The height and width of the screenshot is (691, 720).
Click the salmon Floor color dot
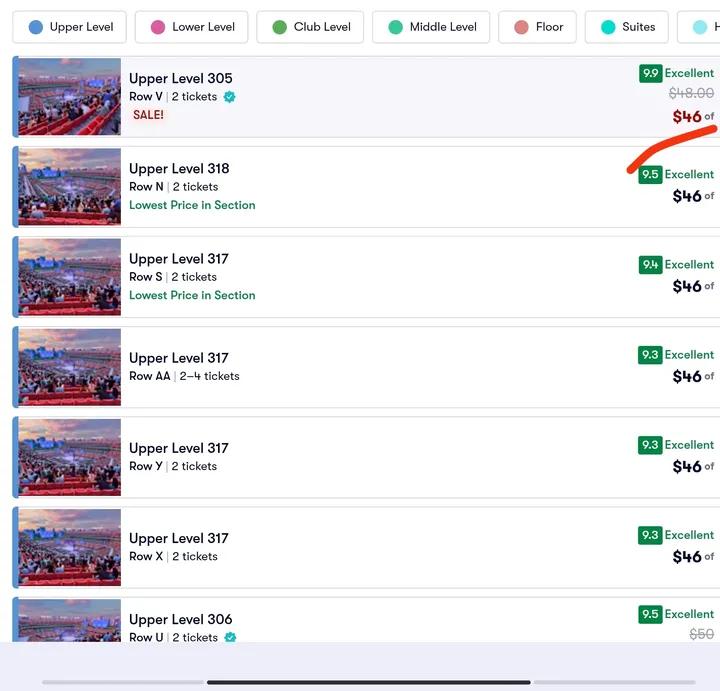pos(521,27)
